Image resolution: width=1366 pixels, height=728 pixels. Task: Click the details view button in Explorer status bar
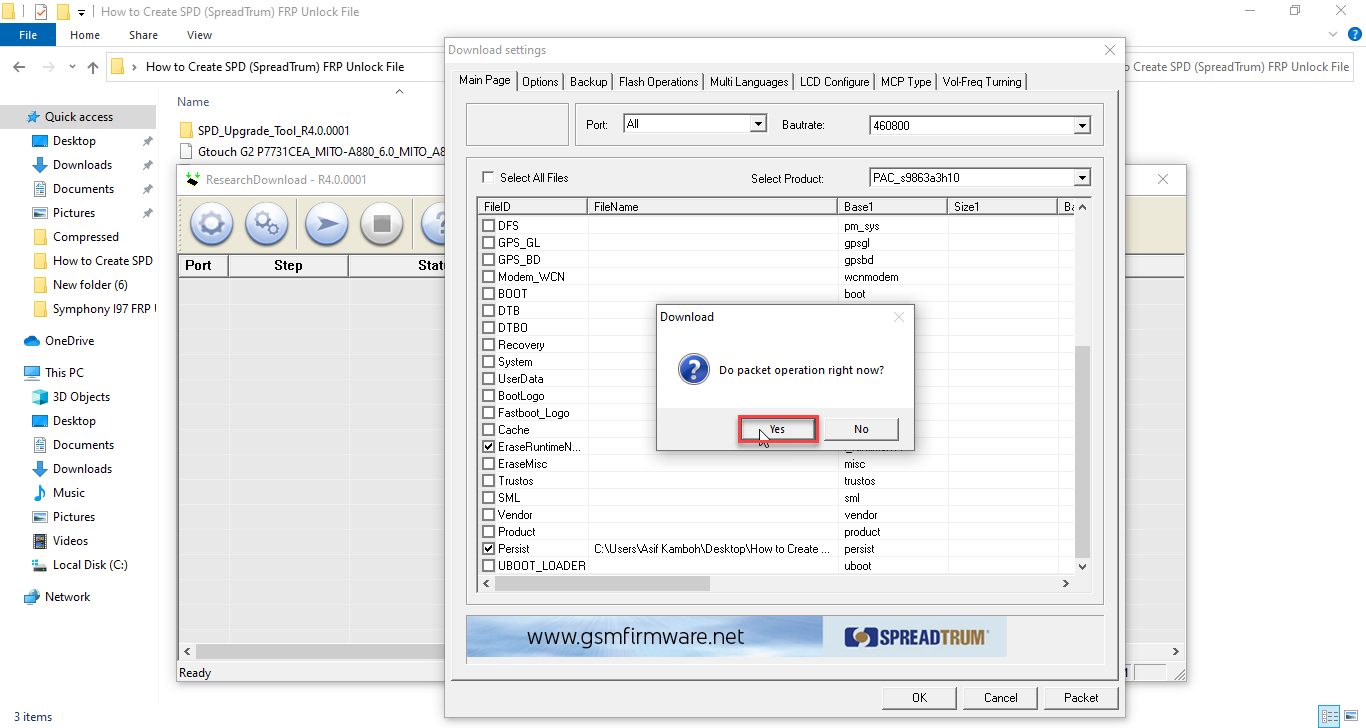pos(1329,716)
